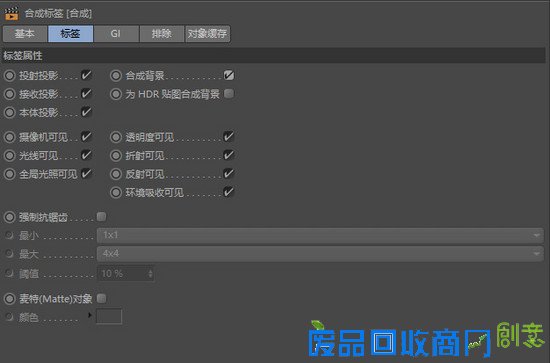Click the 阈值 stepper arrows
Viewport: 550px width, 363px height.
point(150,274)
